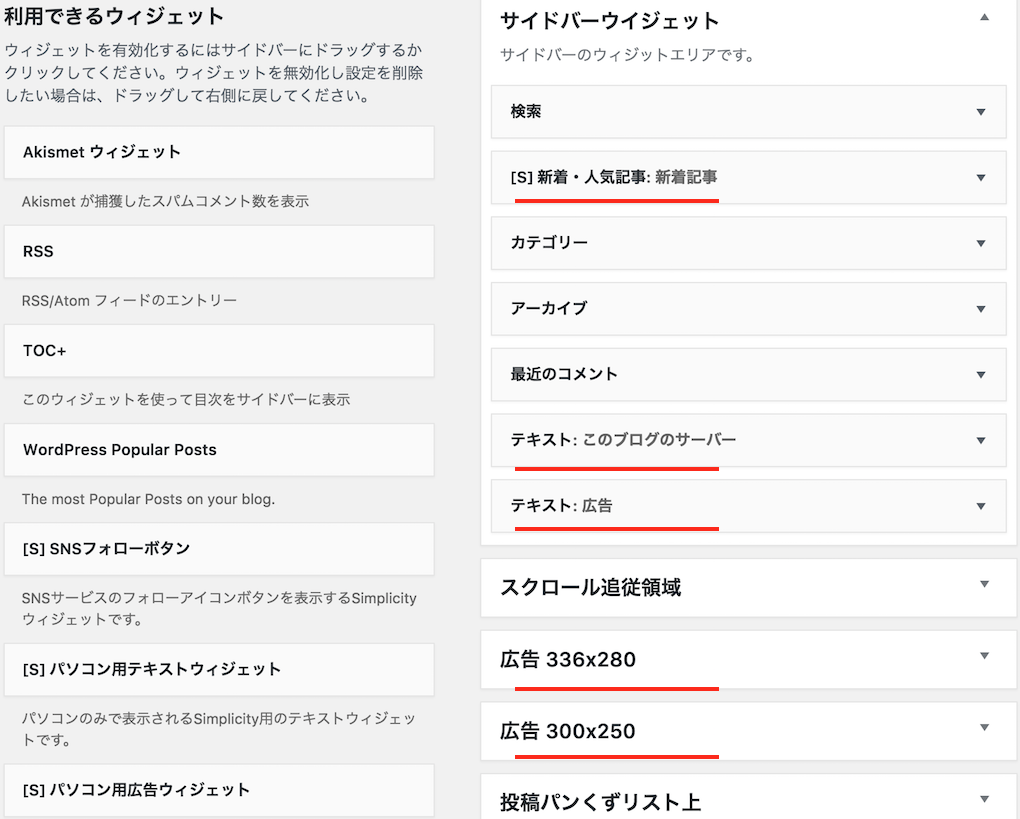The image size is (1020, 819).
Task: Expand the 最近のコメント widget arrow
Action: (x=980, y=375)
